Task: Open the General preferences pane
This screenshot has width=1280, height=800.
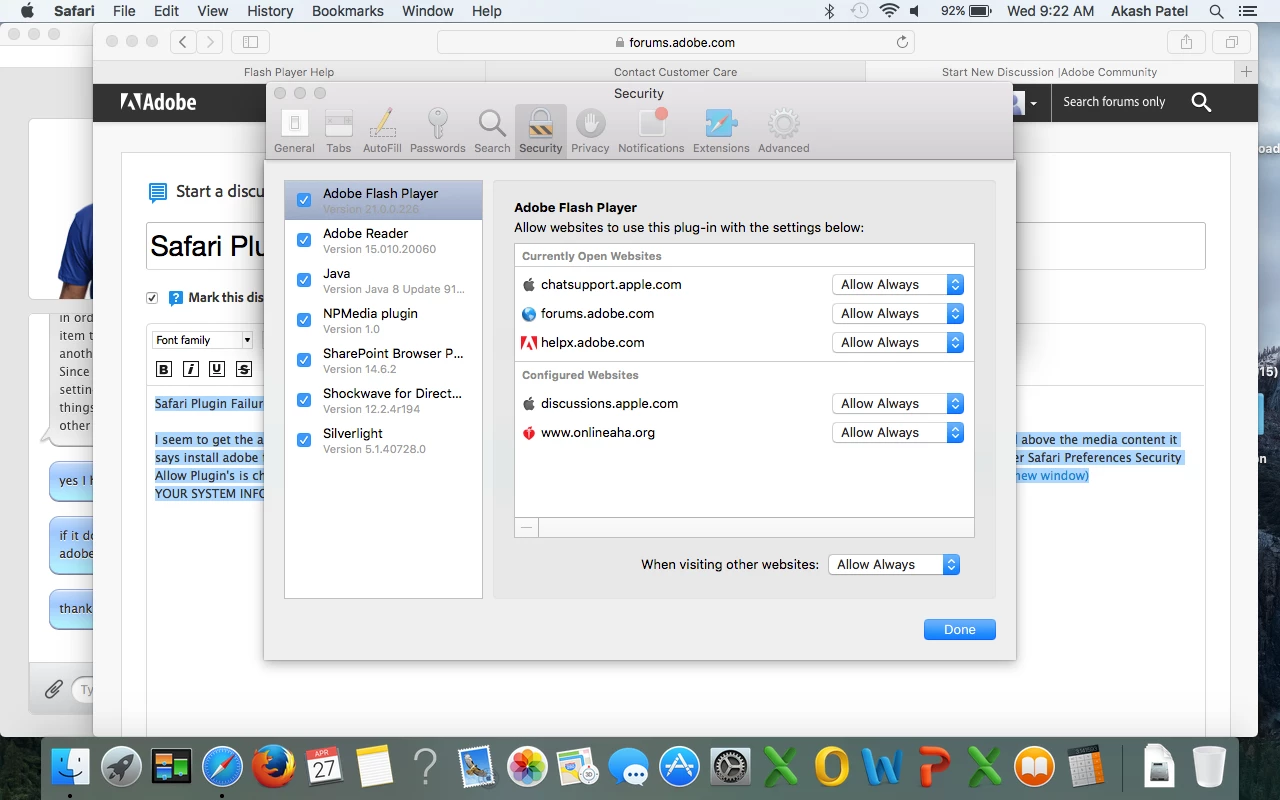Action: (294, 132)
